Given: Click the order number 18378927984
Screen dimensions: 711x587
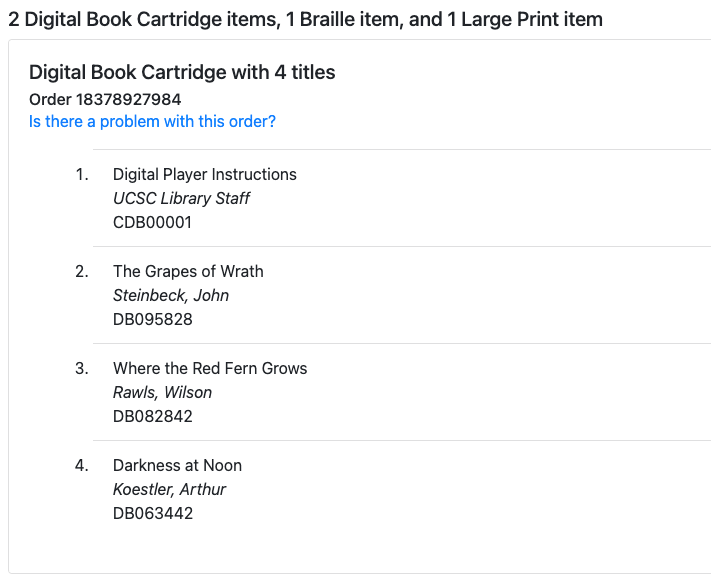Looking at the screenshot, I should (105, 99).
